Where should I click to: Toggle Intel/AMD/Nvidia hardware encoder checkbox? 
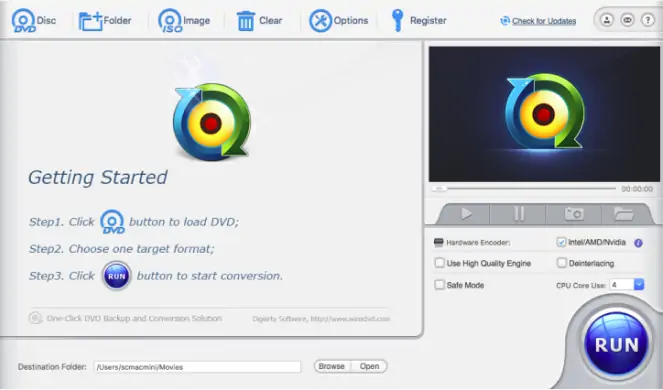point(561,242)
